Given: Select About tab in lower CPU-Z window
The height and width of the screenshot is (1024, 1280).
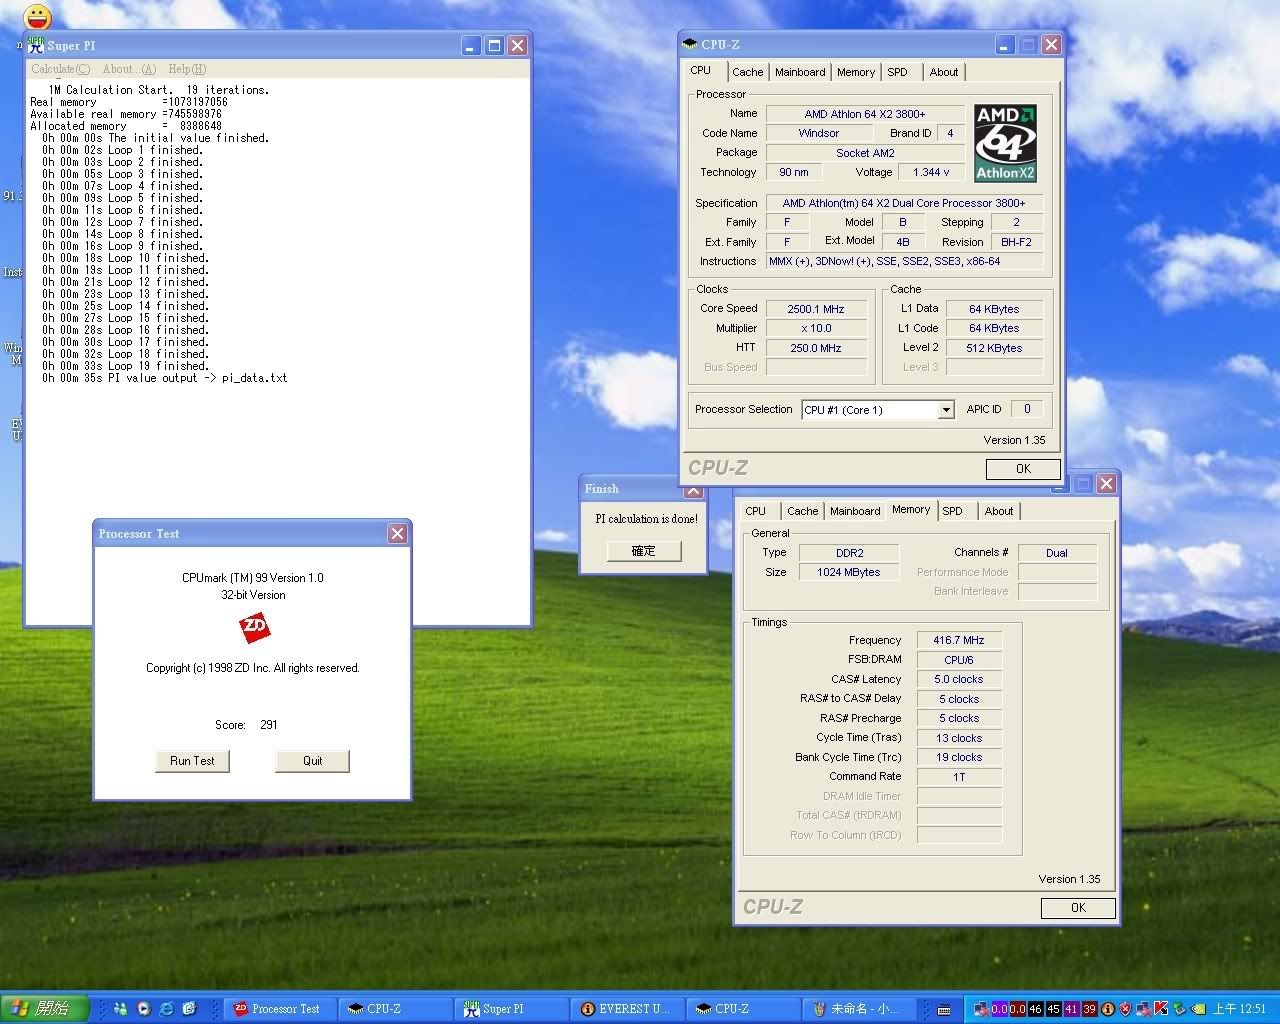Looking at the screenshot, I should [x=999, y=511].
